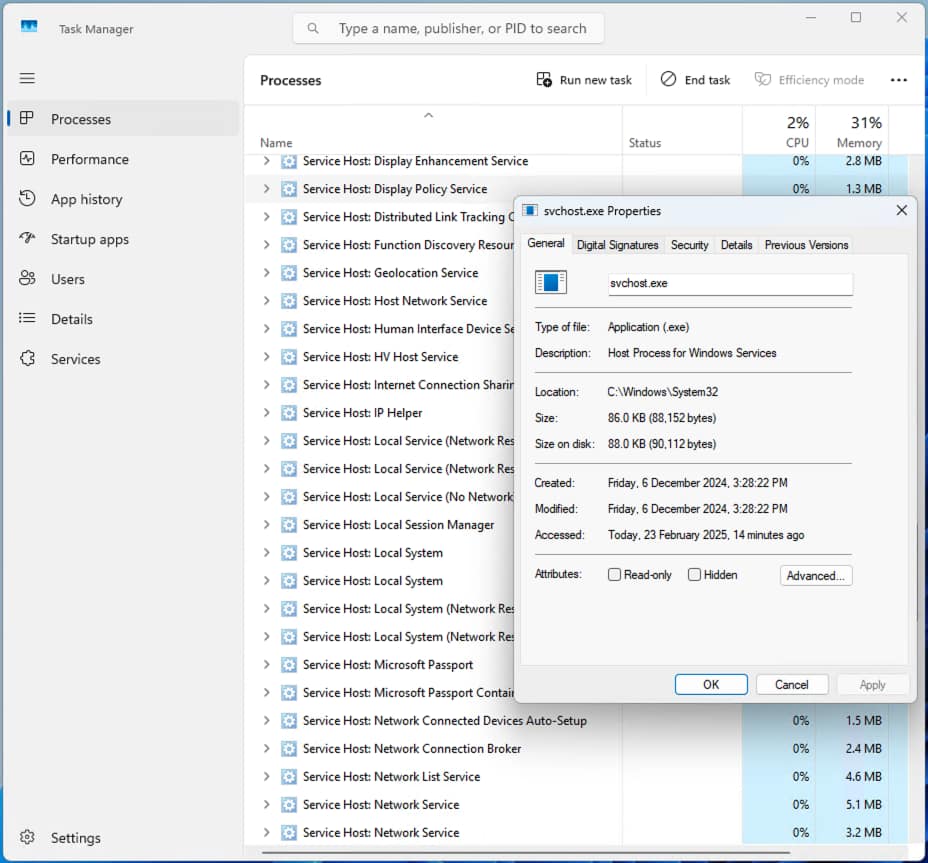928x863 pixels.
Task: Enable the Read-only attribute
Action: (614, 574)
